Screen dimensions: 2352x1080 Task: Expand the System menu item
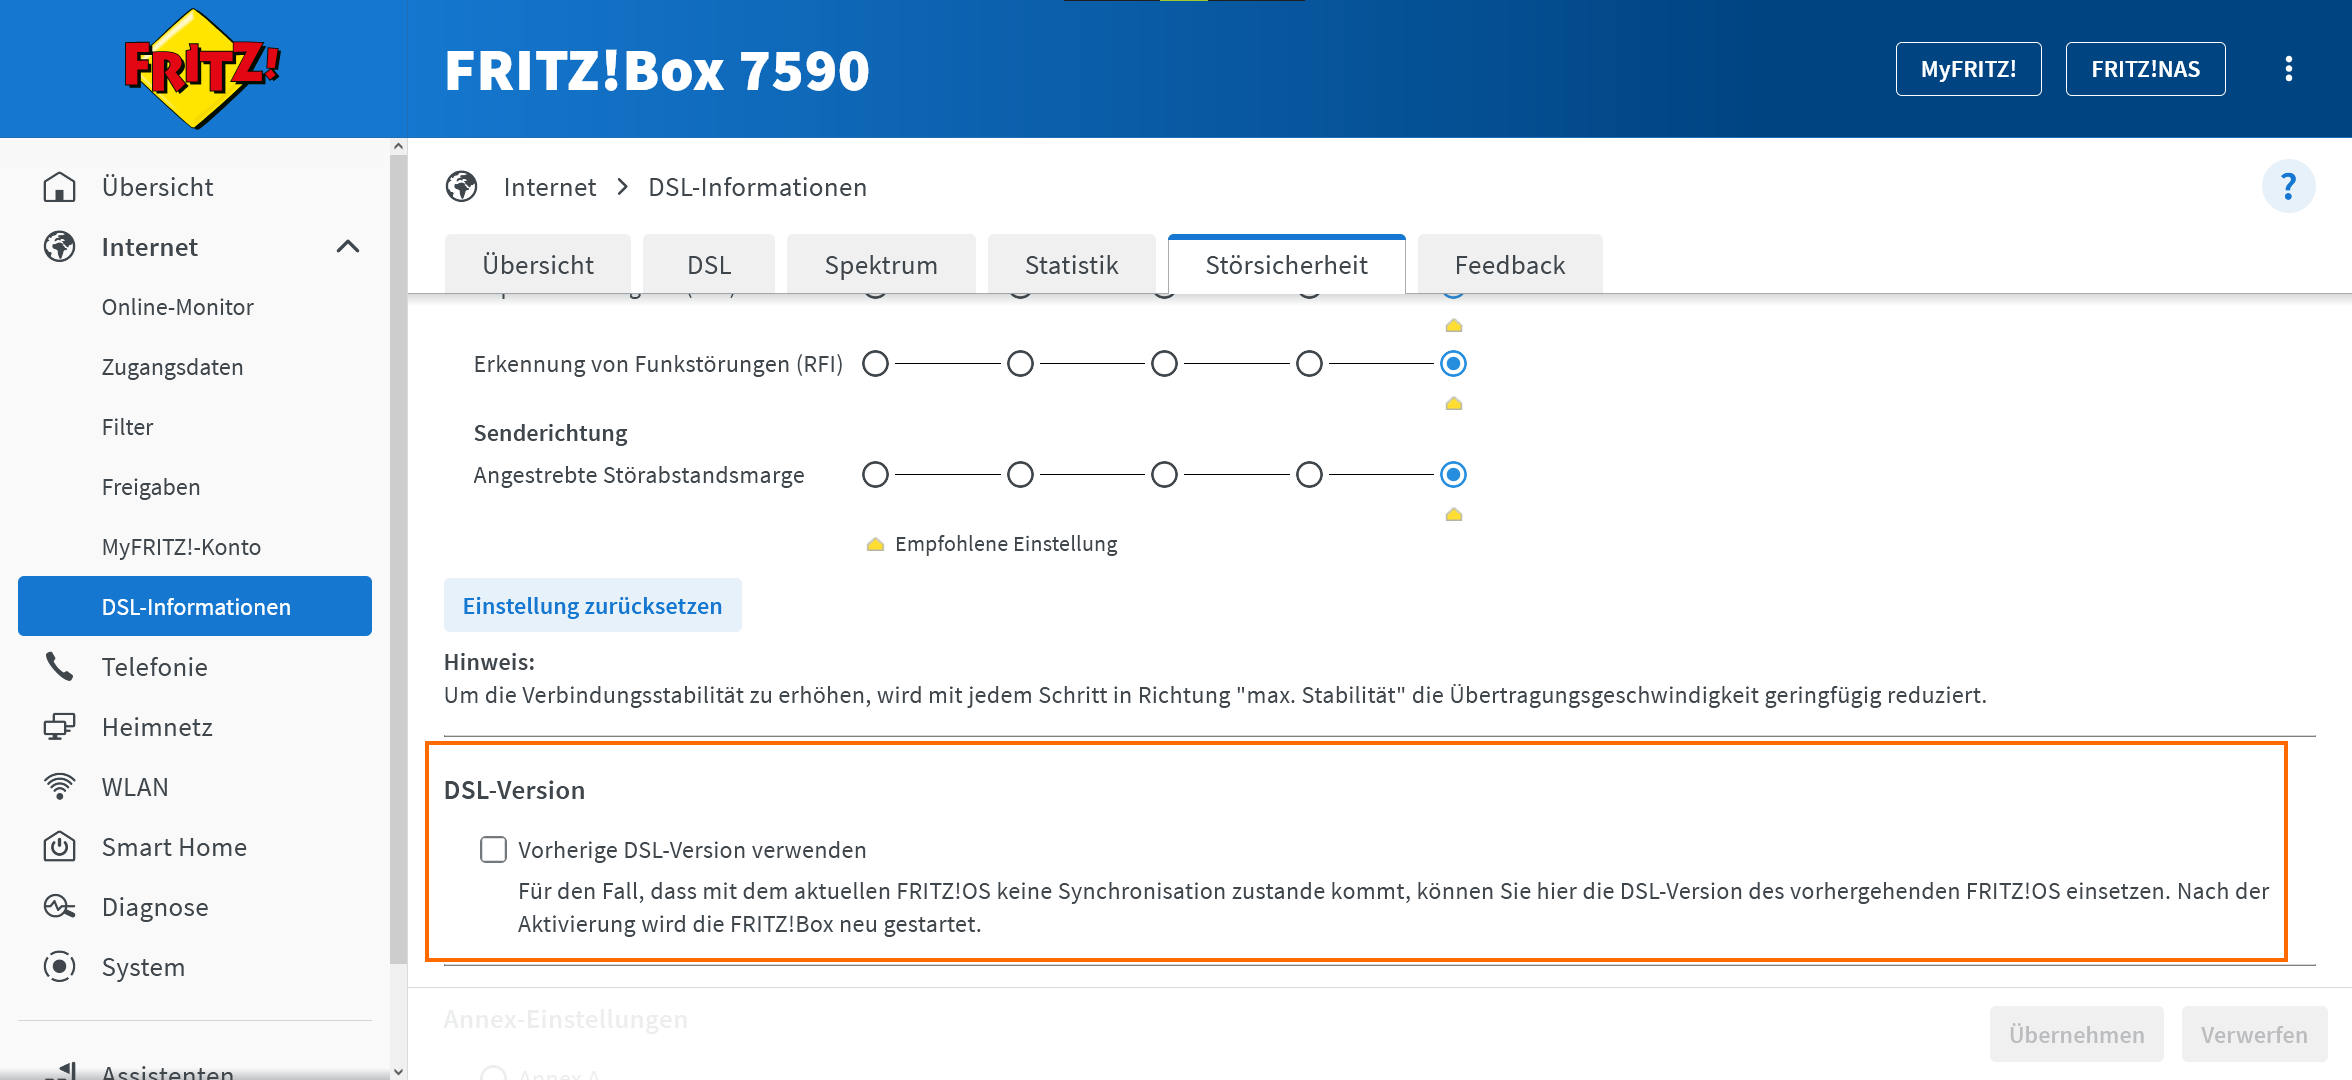pos(143,967)
